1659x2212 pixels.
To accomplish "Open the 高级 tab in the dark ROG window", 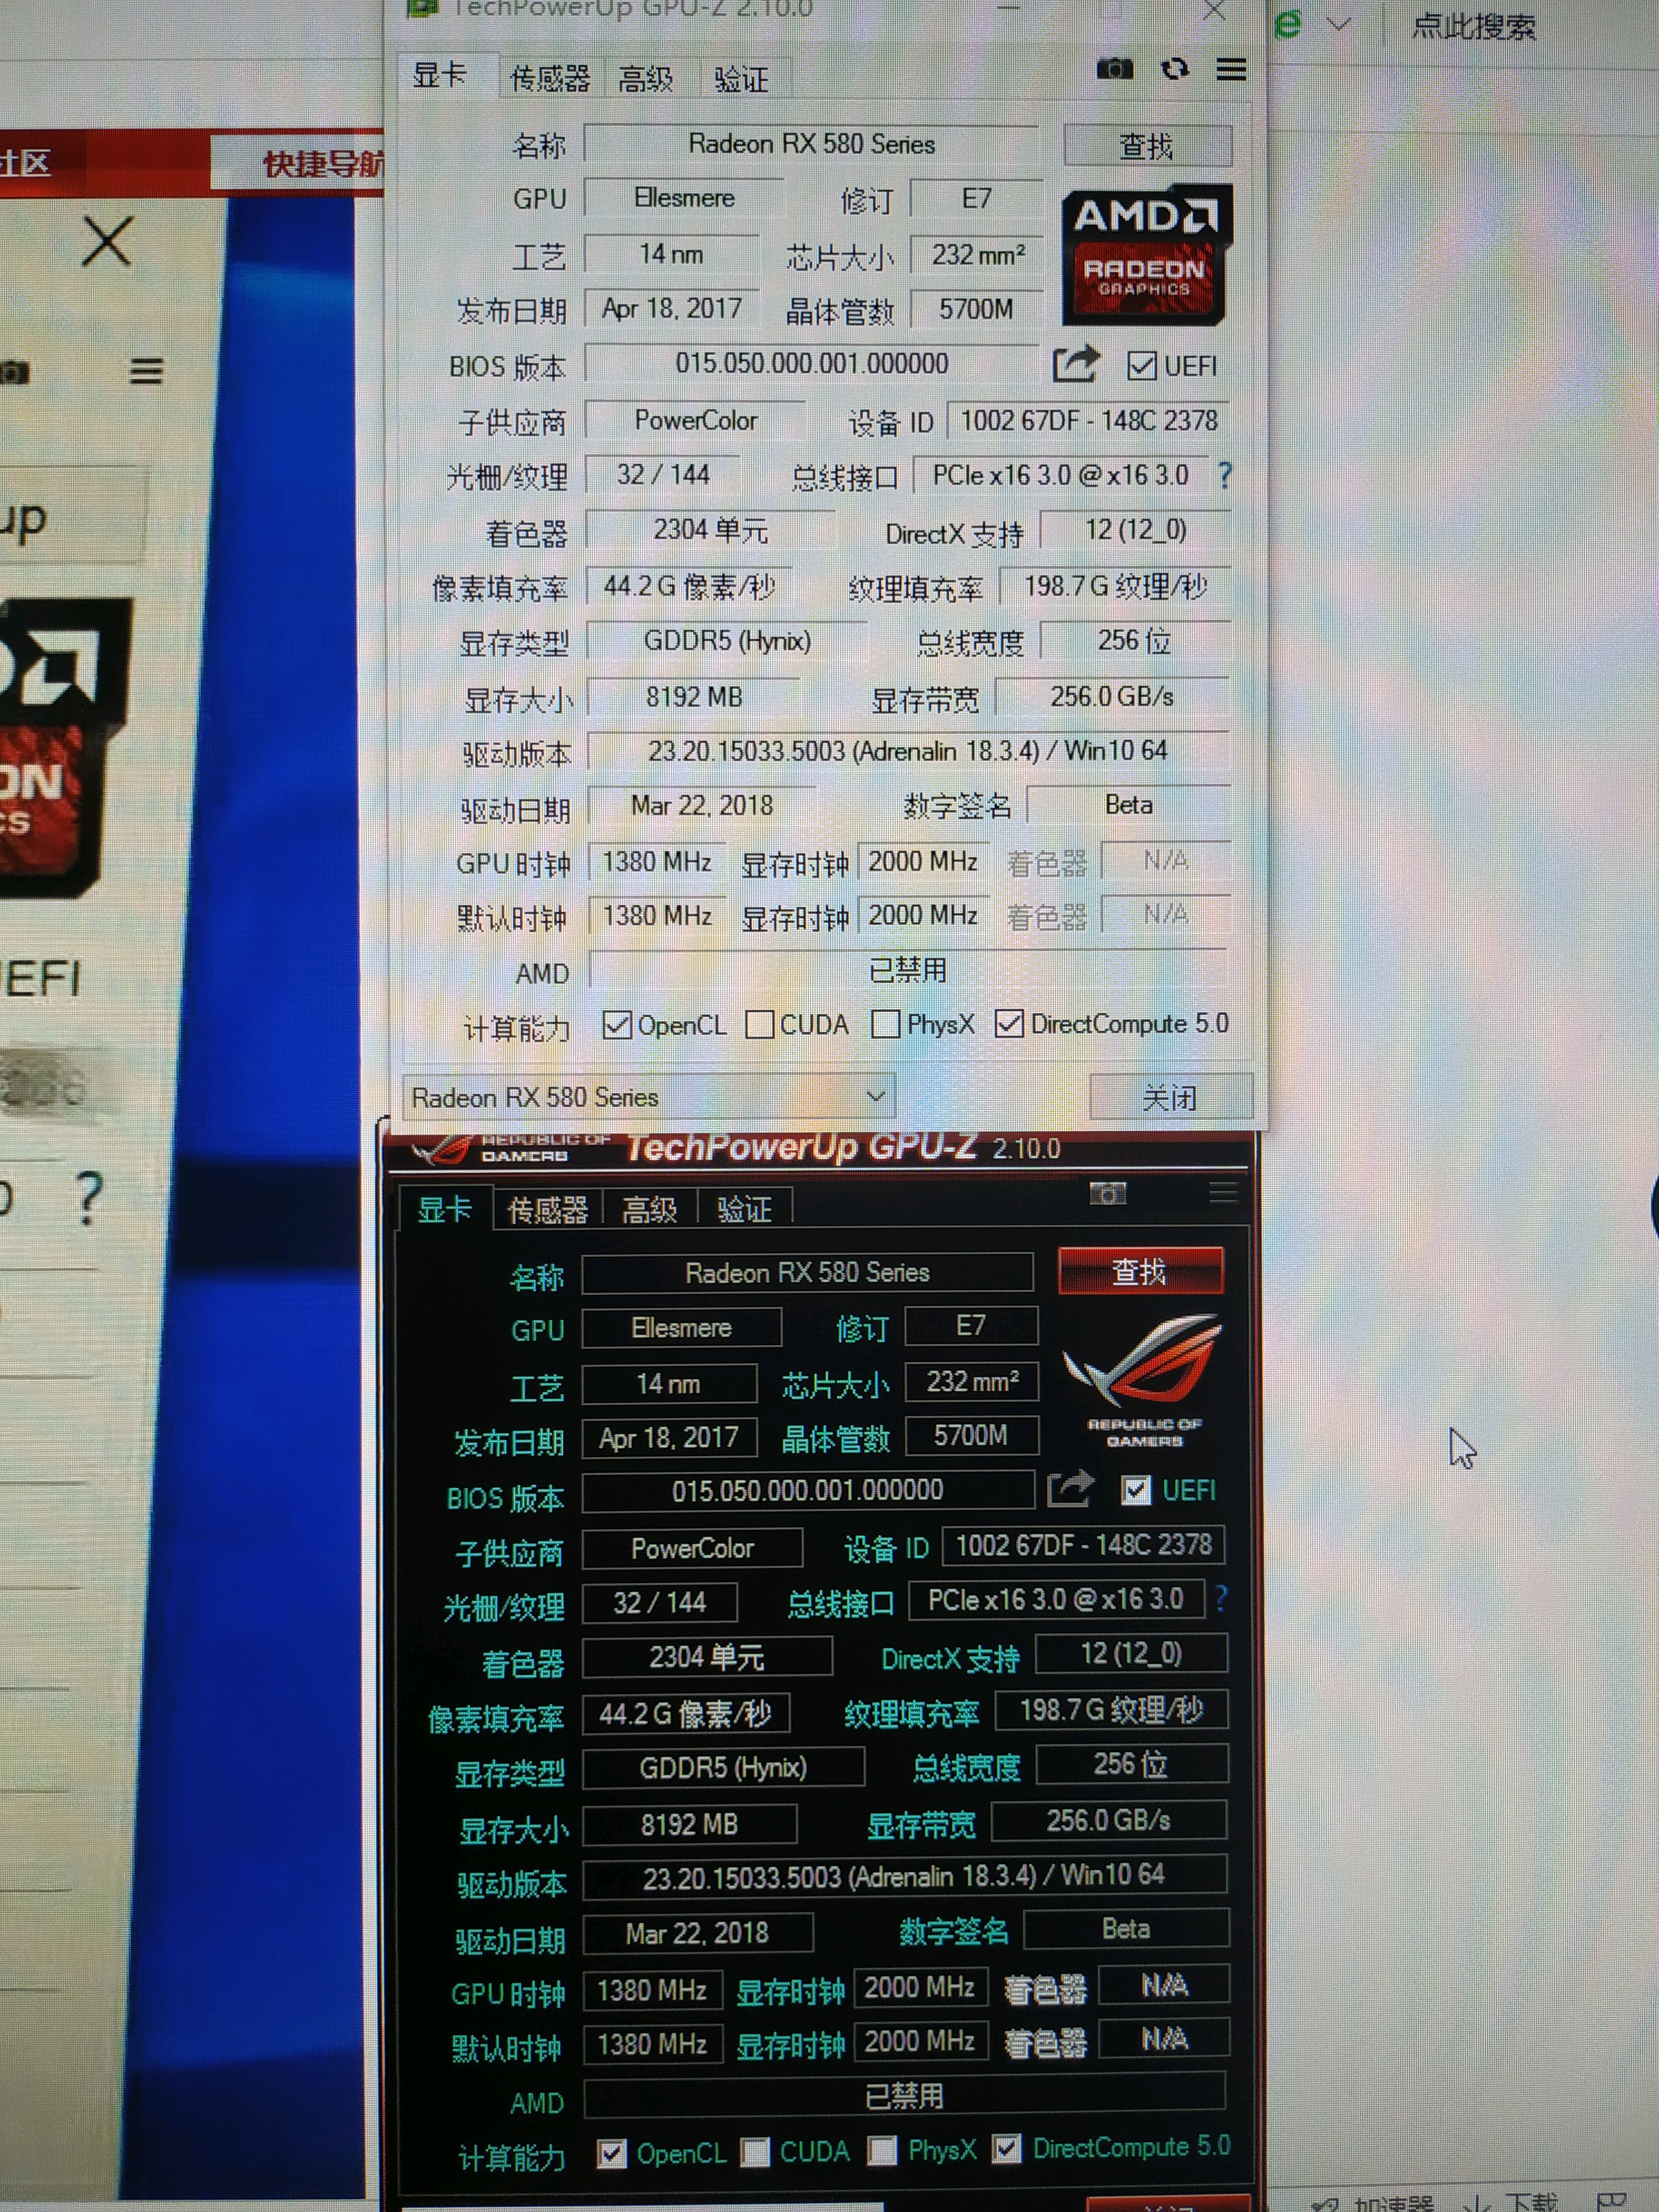I will tap(649, 1210).
